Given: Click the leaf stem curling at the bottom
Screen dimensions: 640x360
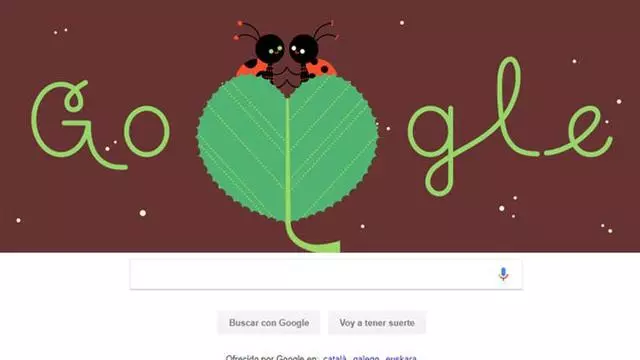Looking at the screenshot, I should tap(311, 238).
